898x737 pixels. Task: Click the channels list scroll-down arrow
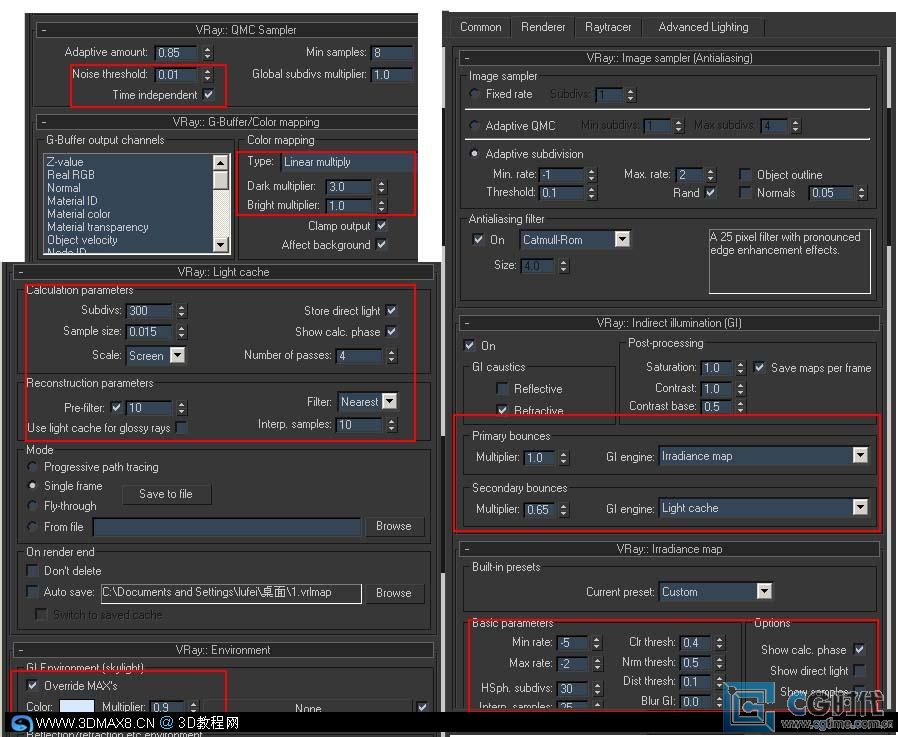tap(220, 245)
